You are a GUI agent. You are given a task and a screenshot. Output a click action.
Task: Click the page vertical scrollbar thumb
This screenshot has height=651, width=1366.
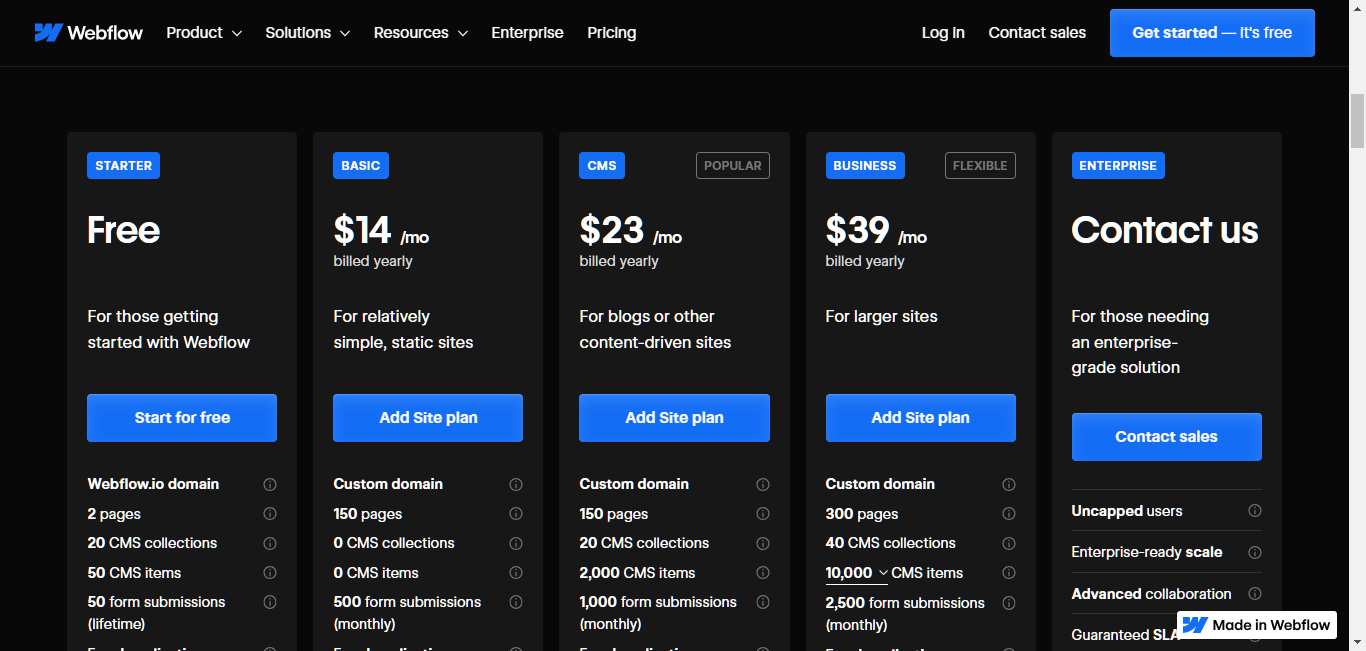(1357, 122)
